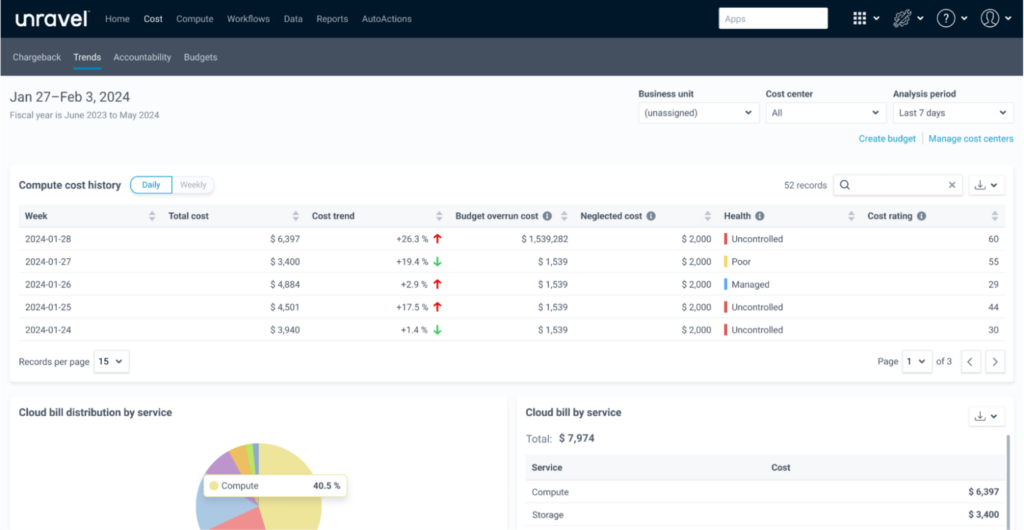This screenshot has width=1024, height=530.
Task: Click the 52 records count
Action: 805,185
